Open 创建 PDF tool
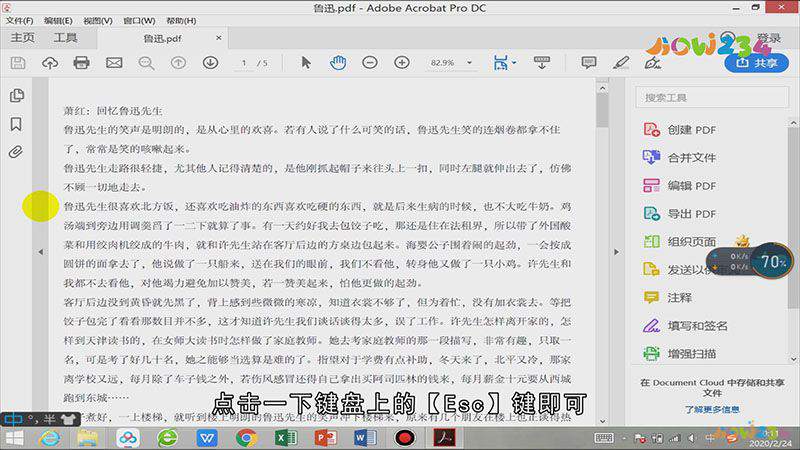This screenshot has height=450, width=800. click(x=680, y=130)
